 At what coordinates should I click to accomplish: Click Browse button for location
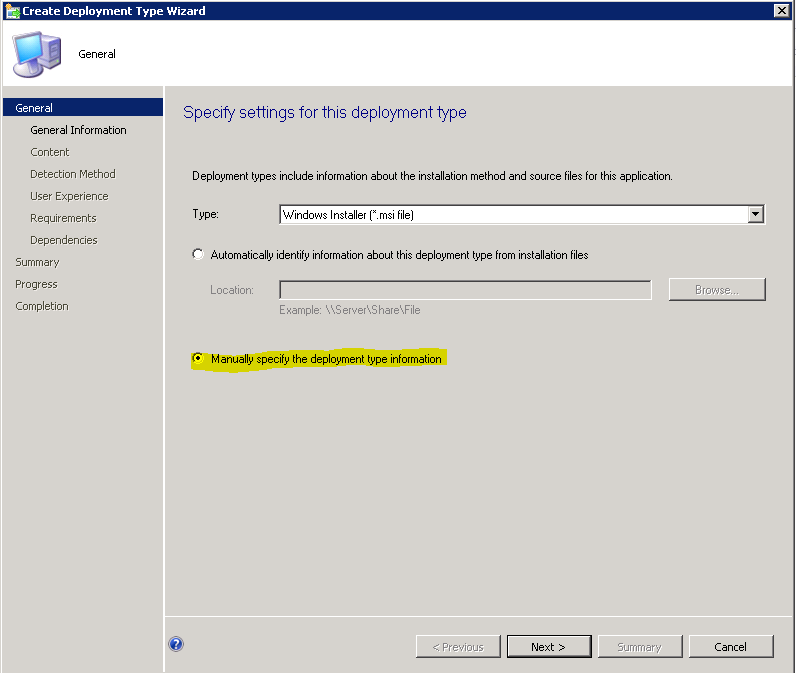[x=717, y=289]
